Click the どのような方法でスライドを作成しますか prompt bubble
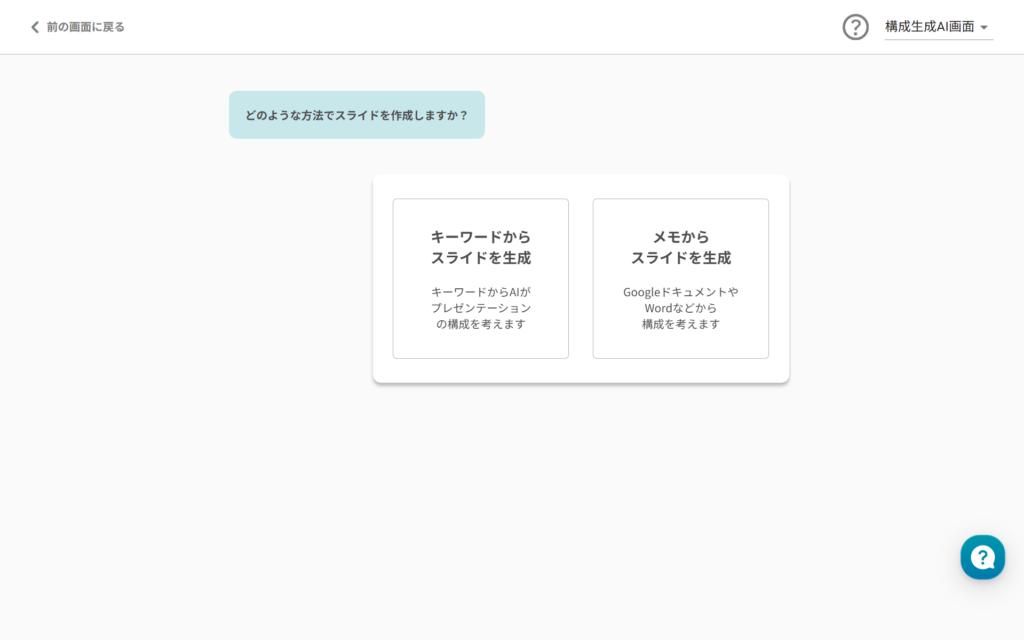The height and width of the screenshot is (640, 1024). click(356, 115)
